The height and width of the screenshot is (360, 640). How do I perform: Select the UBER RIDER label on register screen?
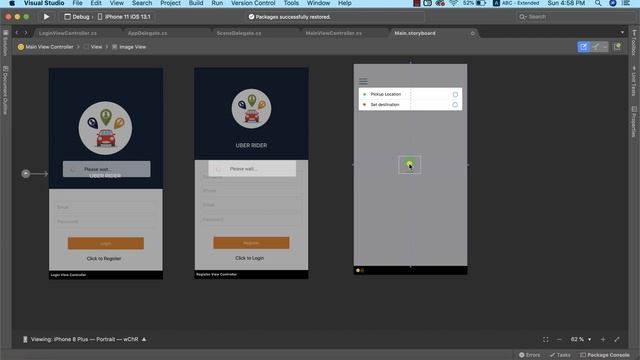click(251, 145)
